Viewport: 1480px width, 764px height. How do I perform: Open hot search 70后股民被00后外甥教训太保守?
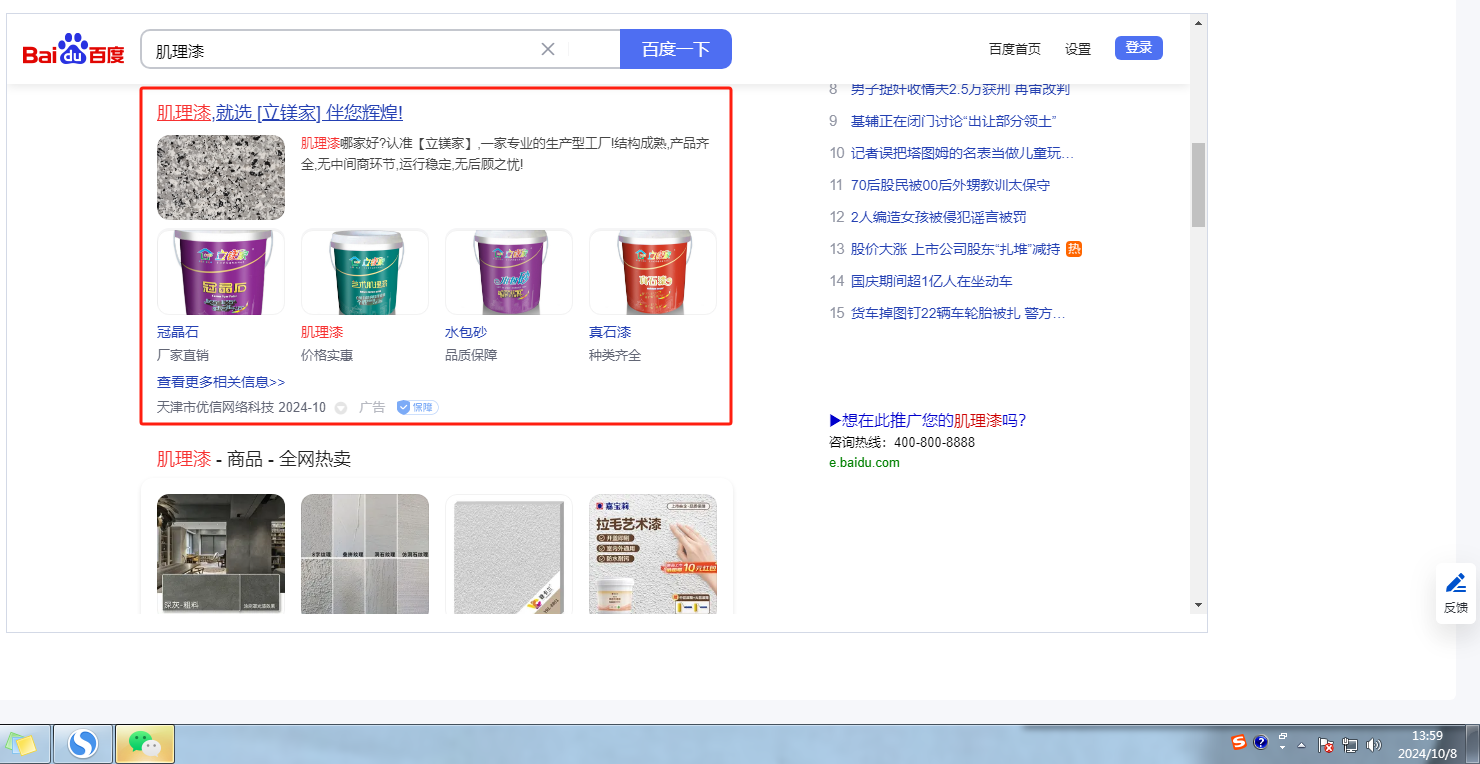pos(950,185)
